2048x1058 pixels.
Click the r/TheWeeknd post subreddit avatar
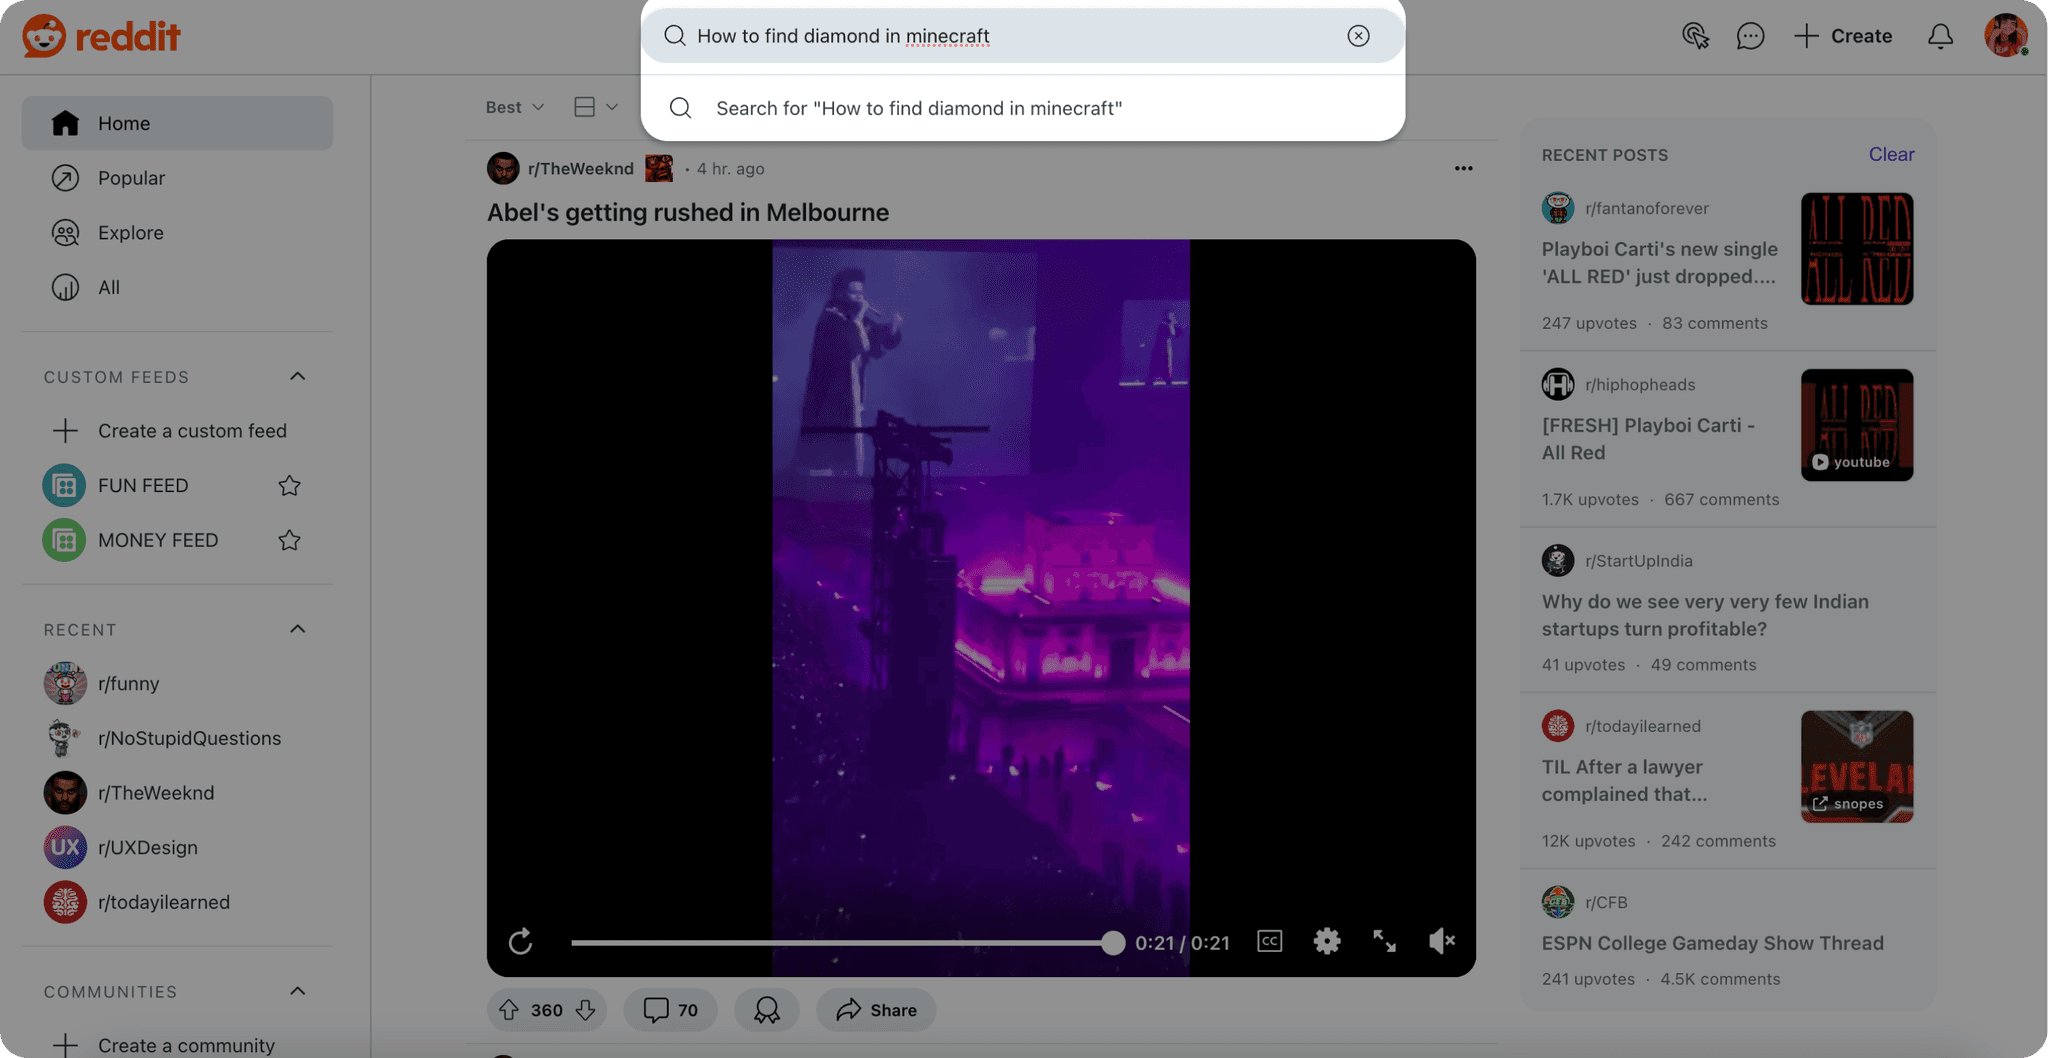click(503, 168)
